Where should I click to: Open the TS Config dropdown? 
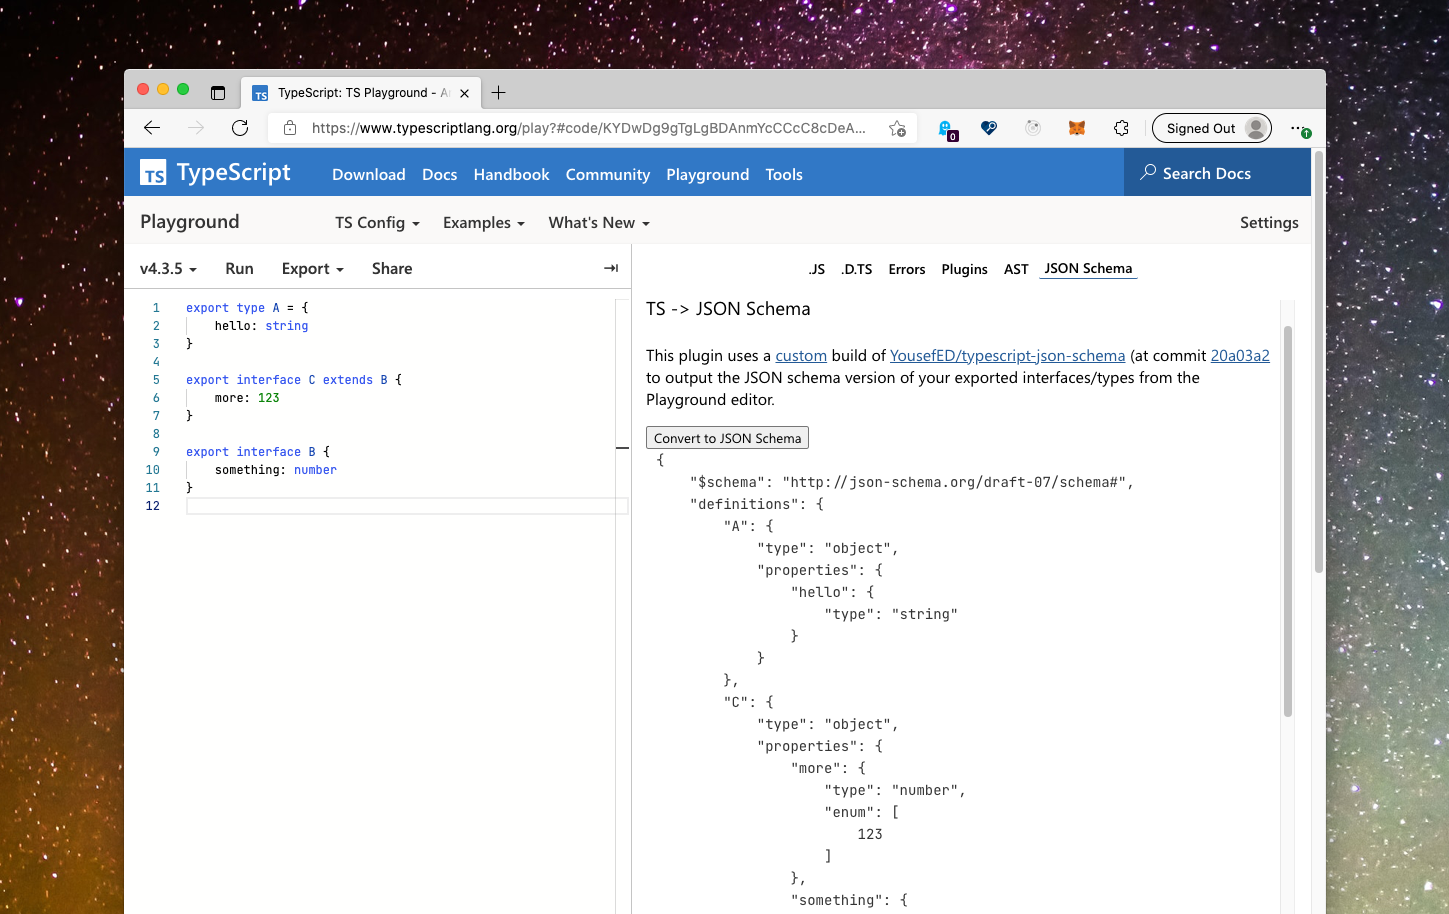[377, 222]
